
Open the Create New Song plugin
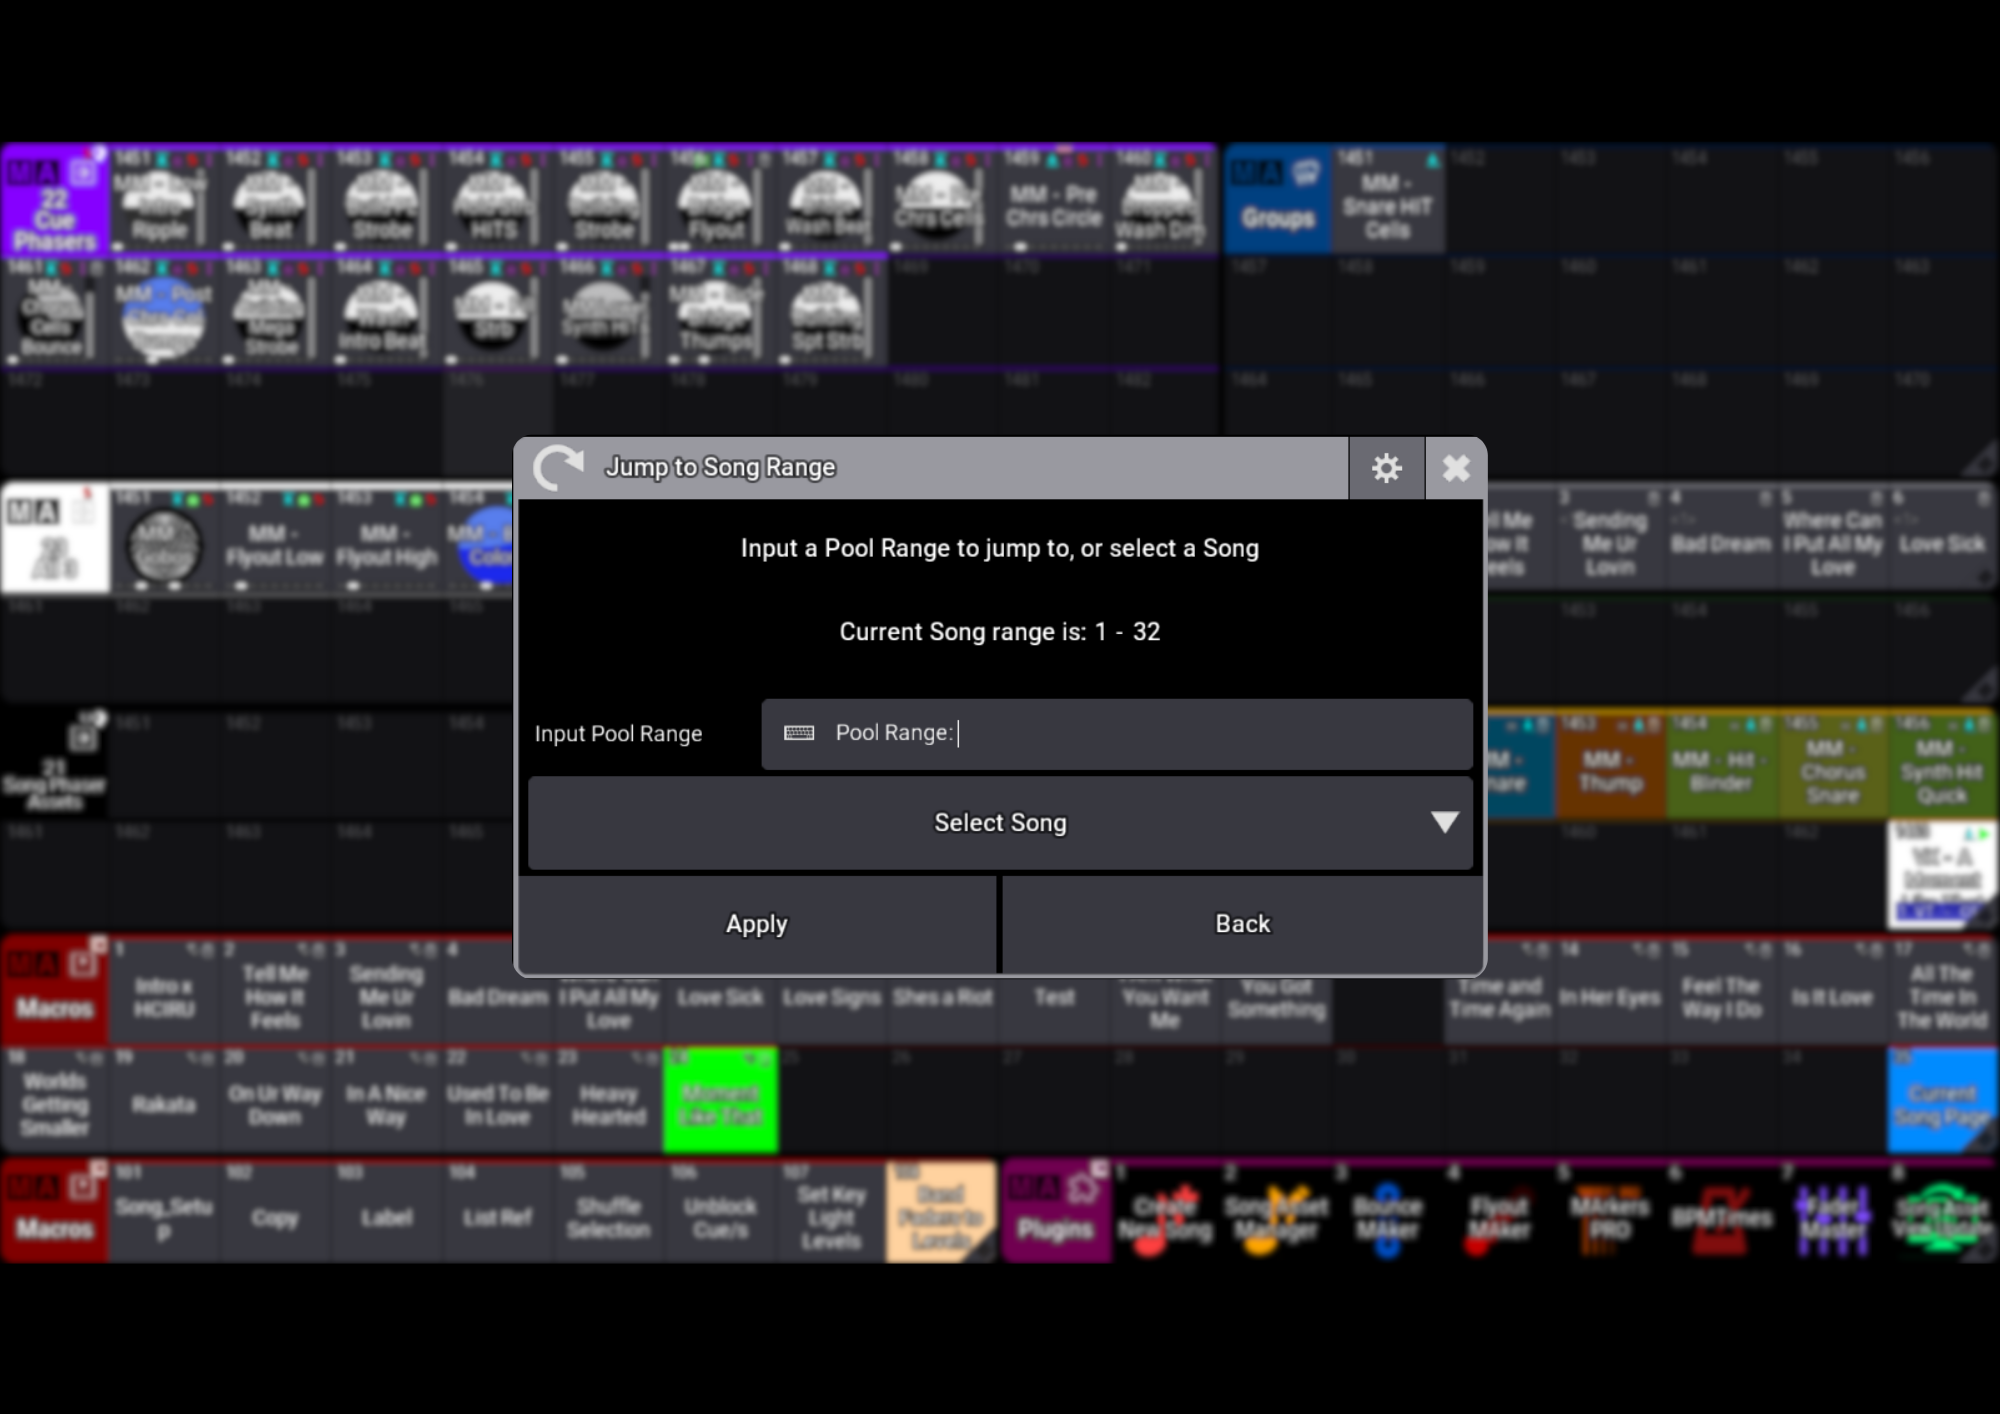click(1165, 1211)
